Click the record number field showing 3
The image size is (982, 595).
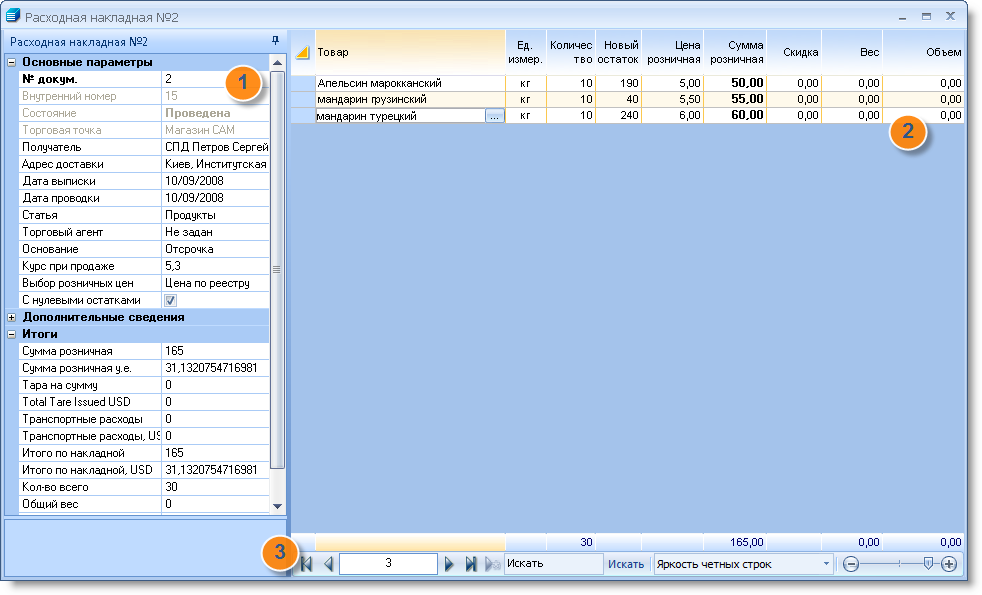(x=388, y=564)
